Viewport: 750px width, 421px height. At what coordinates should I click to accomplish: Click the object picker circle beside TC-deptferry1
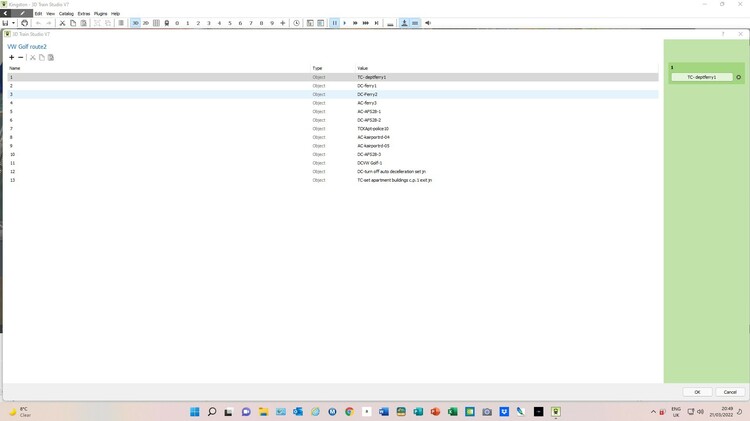739,77
